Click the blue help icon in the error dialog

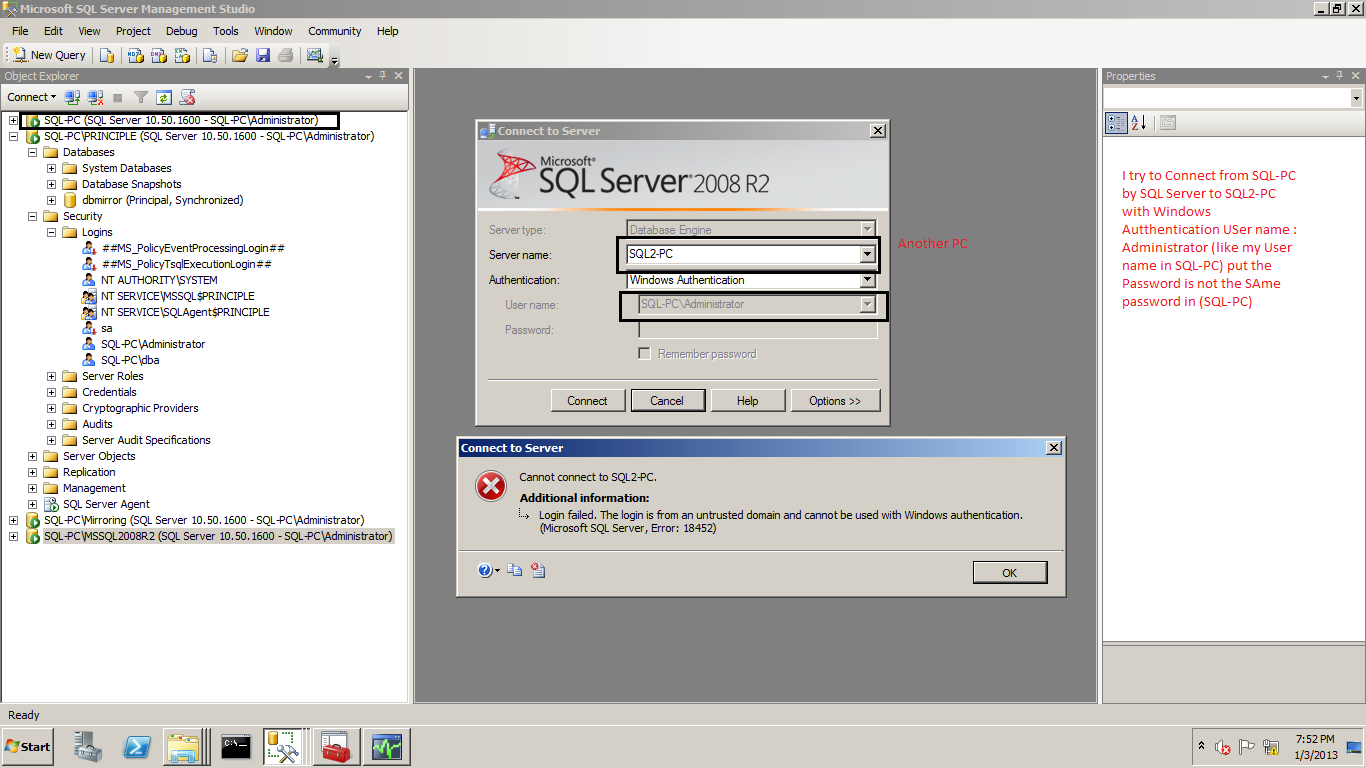tap(486, 570)
